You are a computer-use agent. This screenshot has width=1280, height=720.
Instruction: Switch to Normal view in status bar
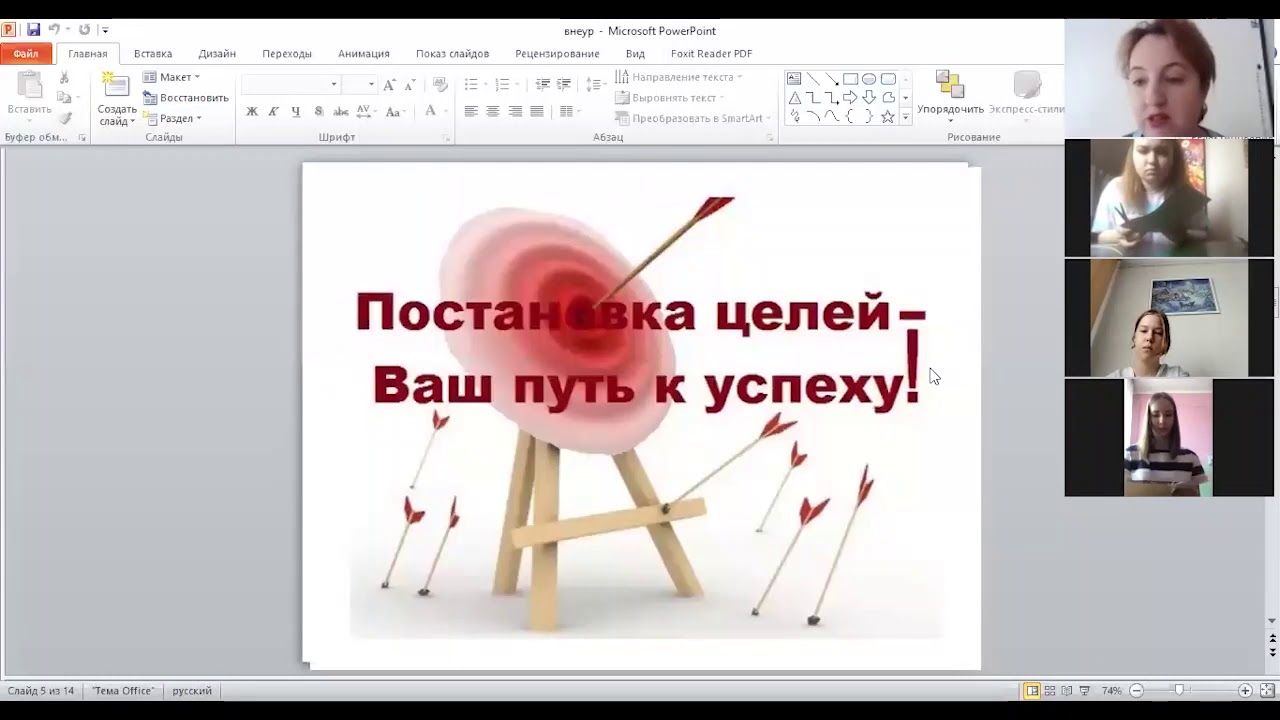coord(1032,691)
